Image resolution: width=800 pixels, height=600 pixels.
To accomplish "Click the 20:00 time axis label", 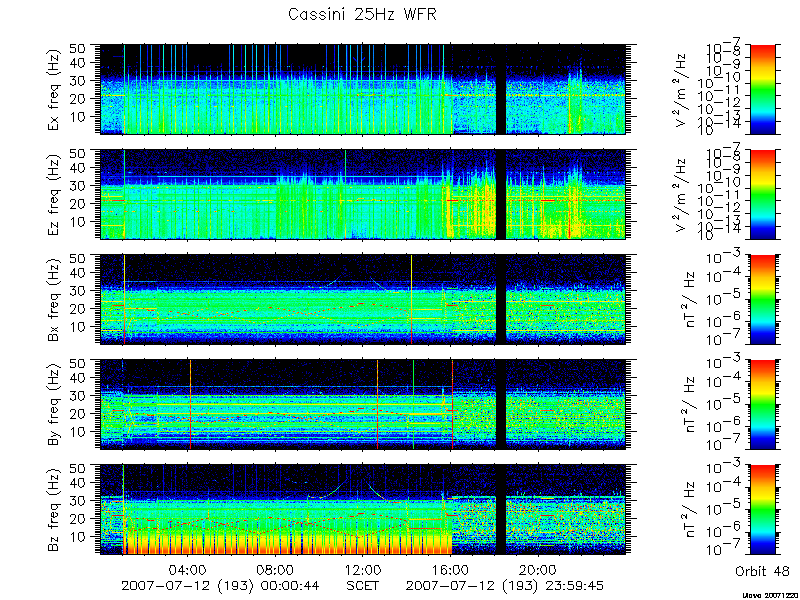I will click(538, 570).
